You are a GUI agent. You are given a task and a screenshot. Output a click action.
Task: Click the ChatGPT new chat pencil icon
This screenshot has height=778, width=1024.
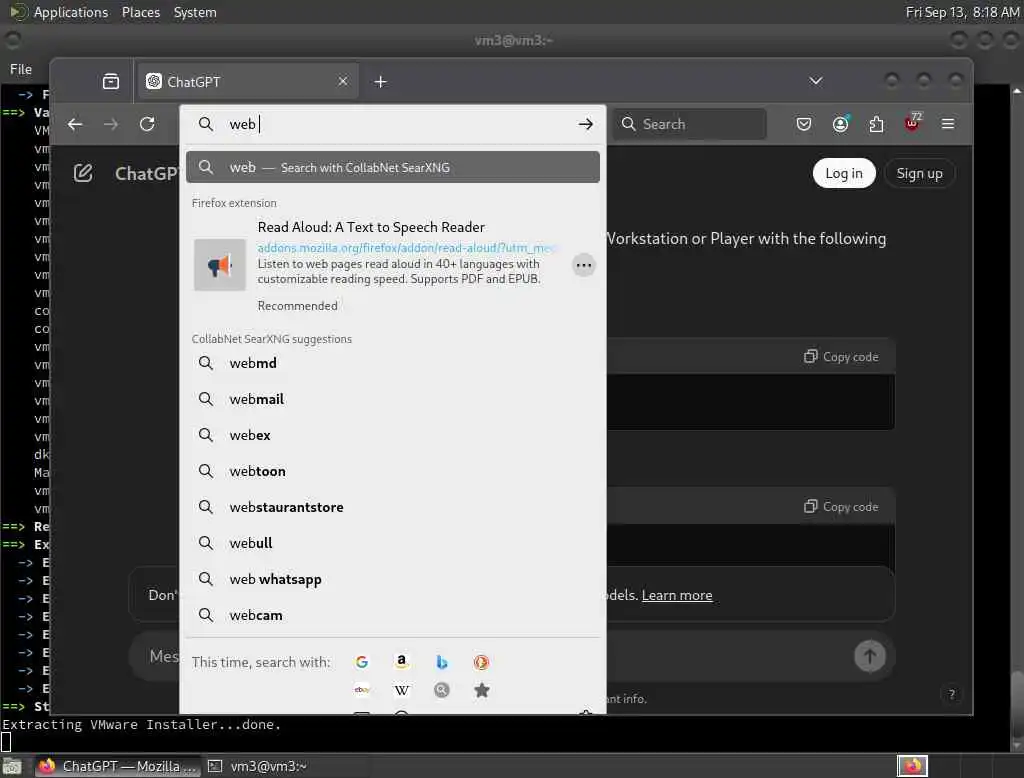pos(83,173)
